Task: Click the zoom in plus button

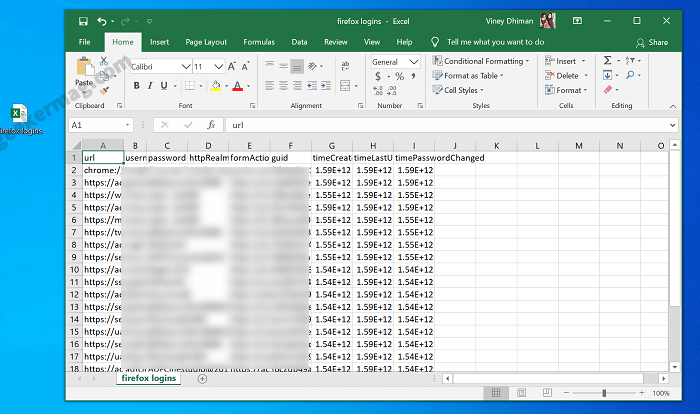Action: [x=642, y=393]
